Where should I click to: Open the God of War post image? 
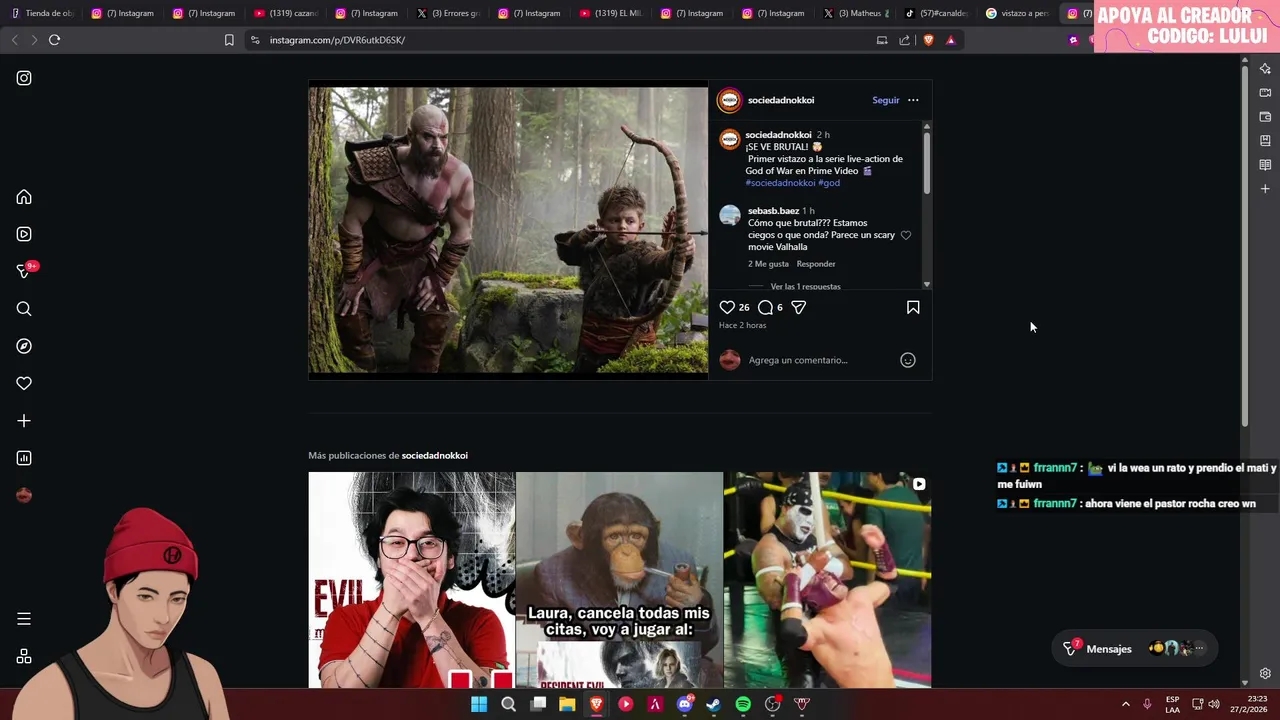coord(508,230)
